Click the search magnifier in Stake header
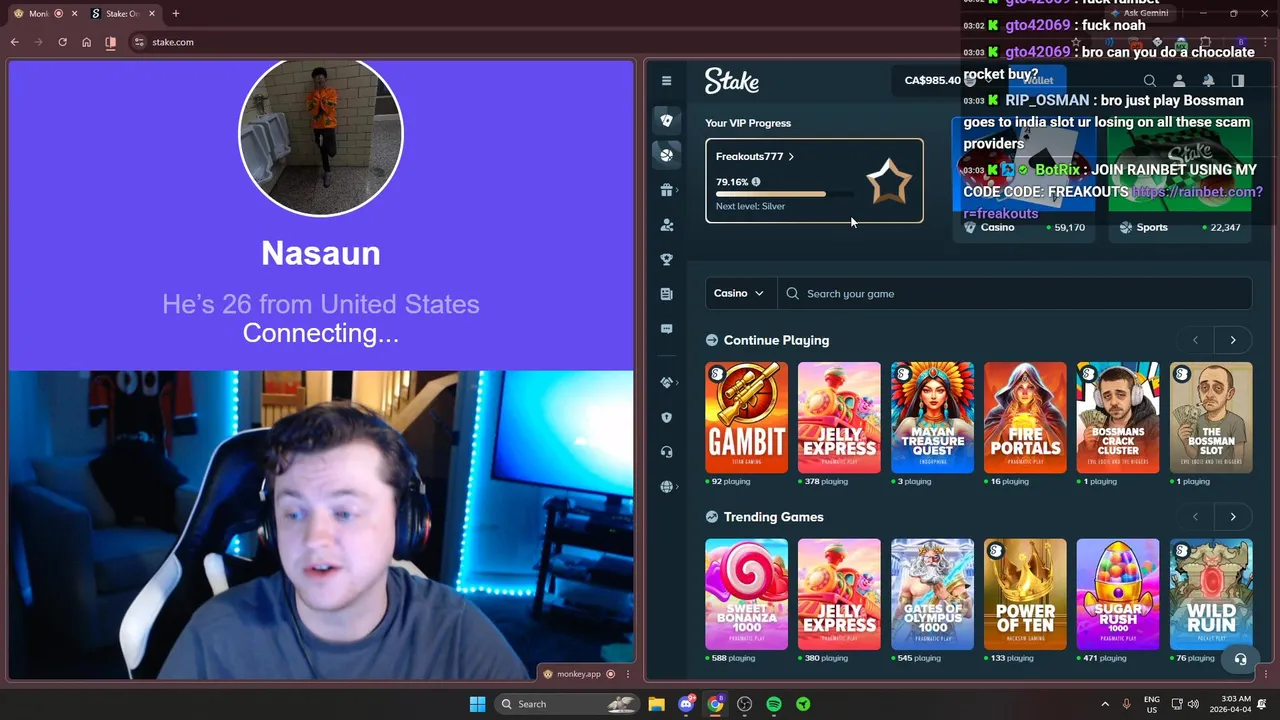 (x=1150, y=81)
